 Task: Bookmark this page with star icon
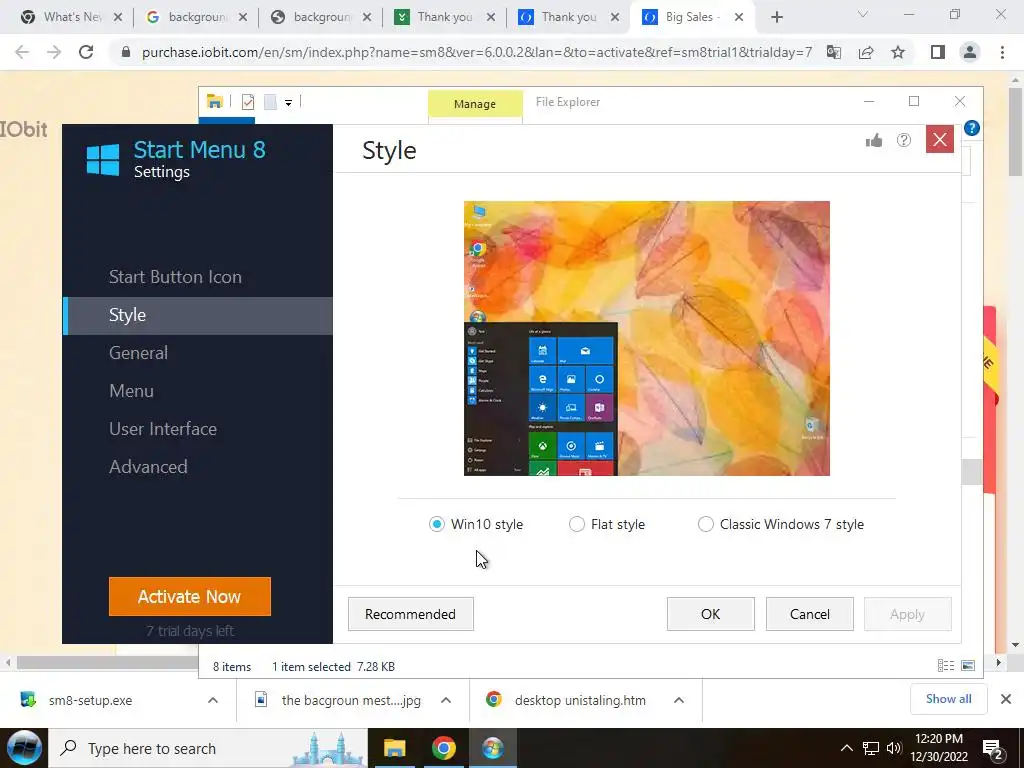899,52
